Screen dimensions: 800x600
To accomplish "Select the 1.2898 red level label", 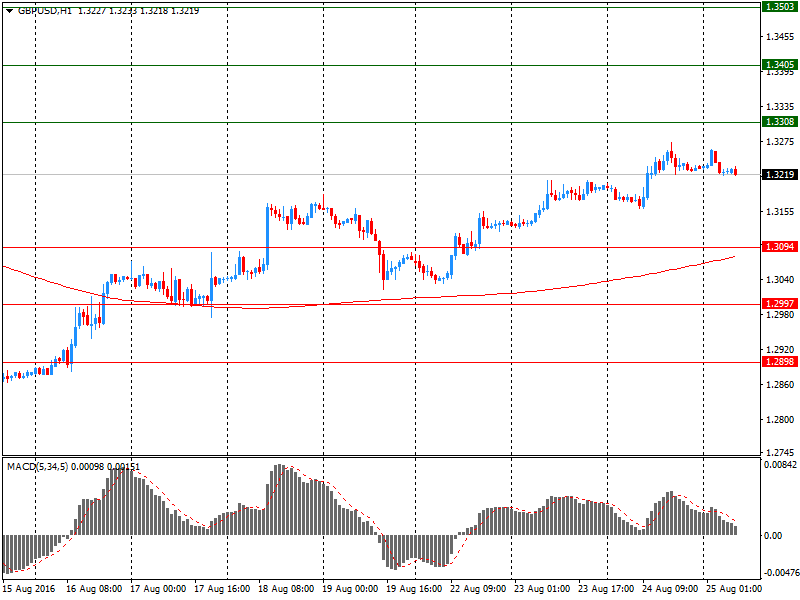I will click(779, 362).
